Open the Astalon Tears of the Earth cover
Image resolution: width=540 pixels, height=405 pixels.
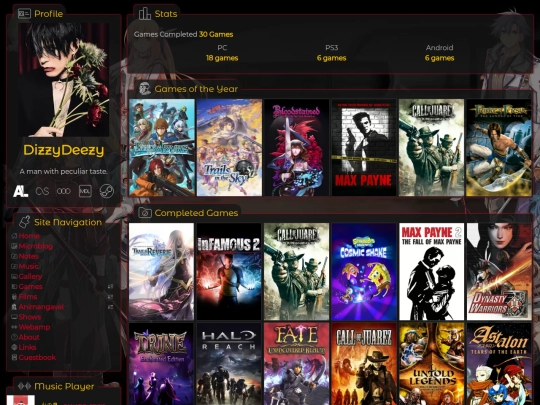tap(499, 364)
